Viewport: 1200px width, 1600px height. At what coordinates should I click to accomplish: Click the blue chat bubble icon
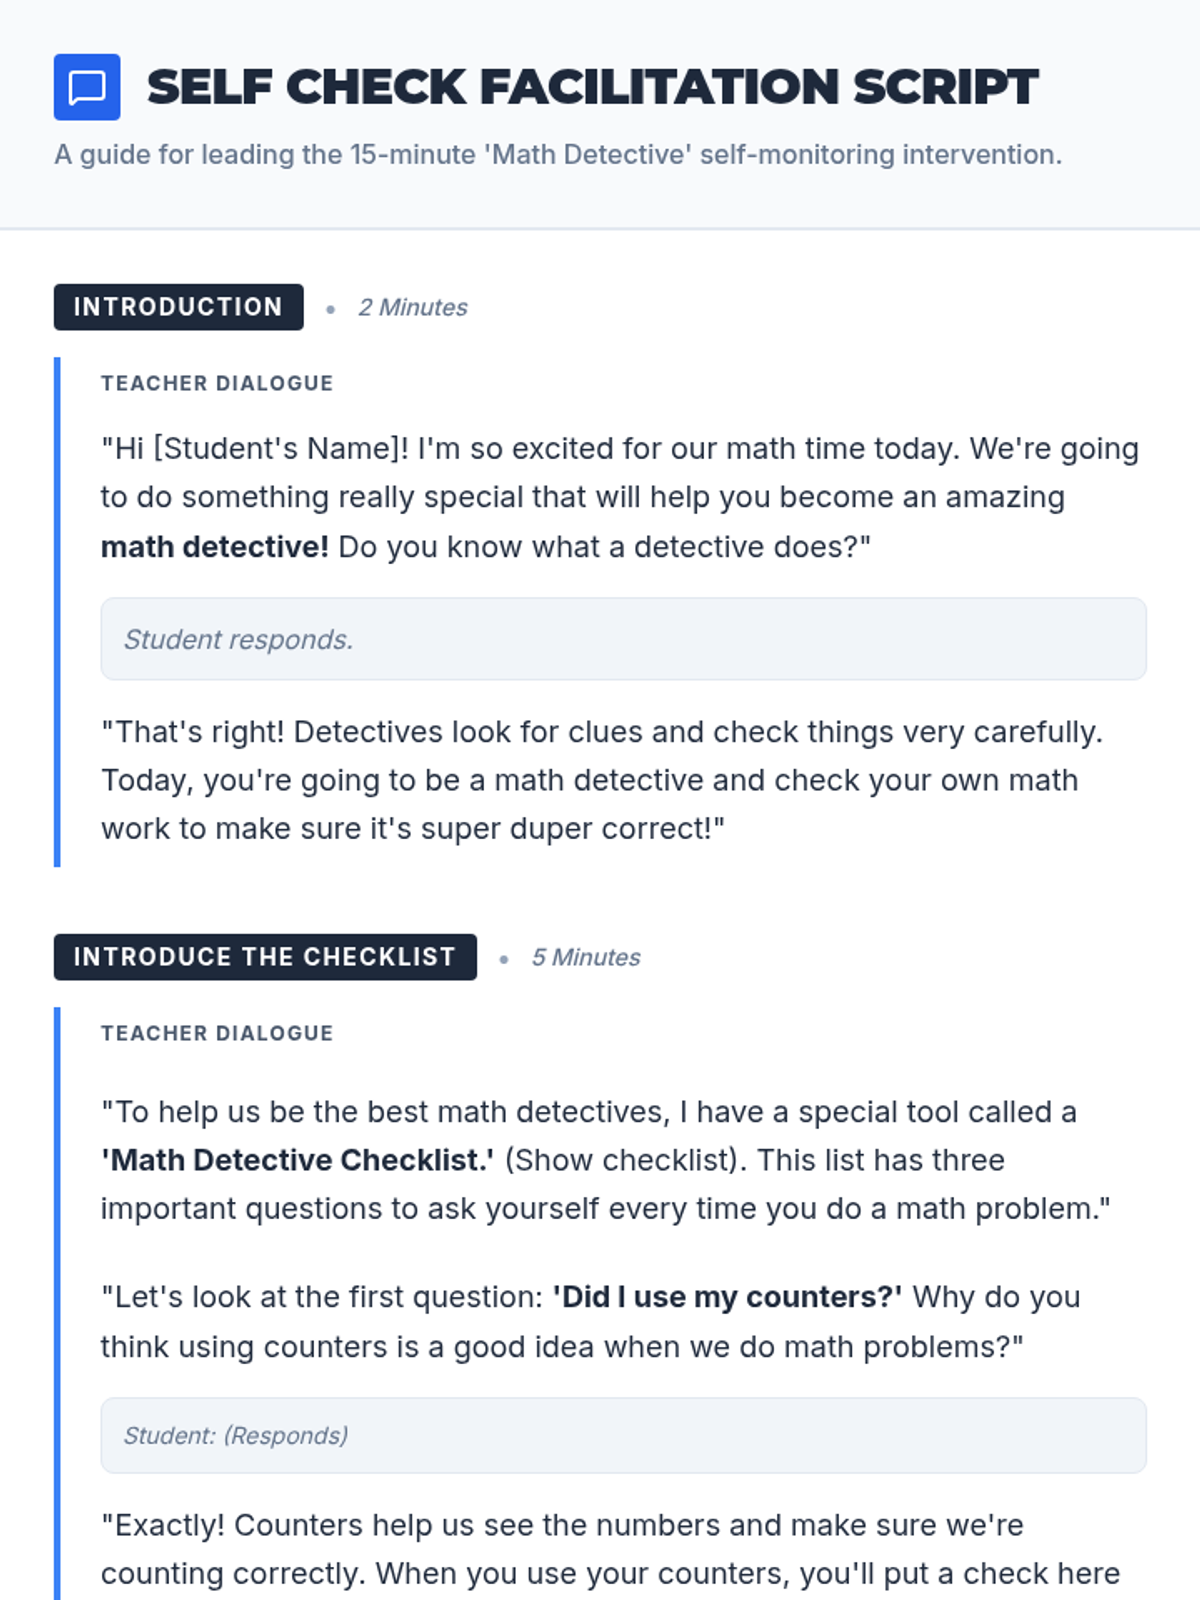click(x=87, y=87)
